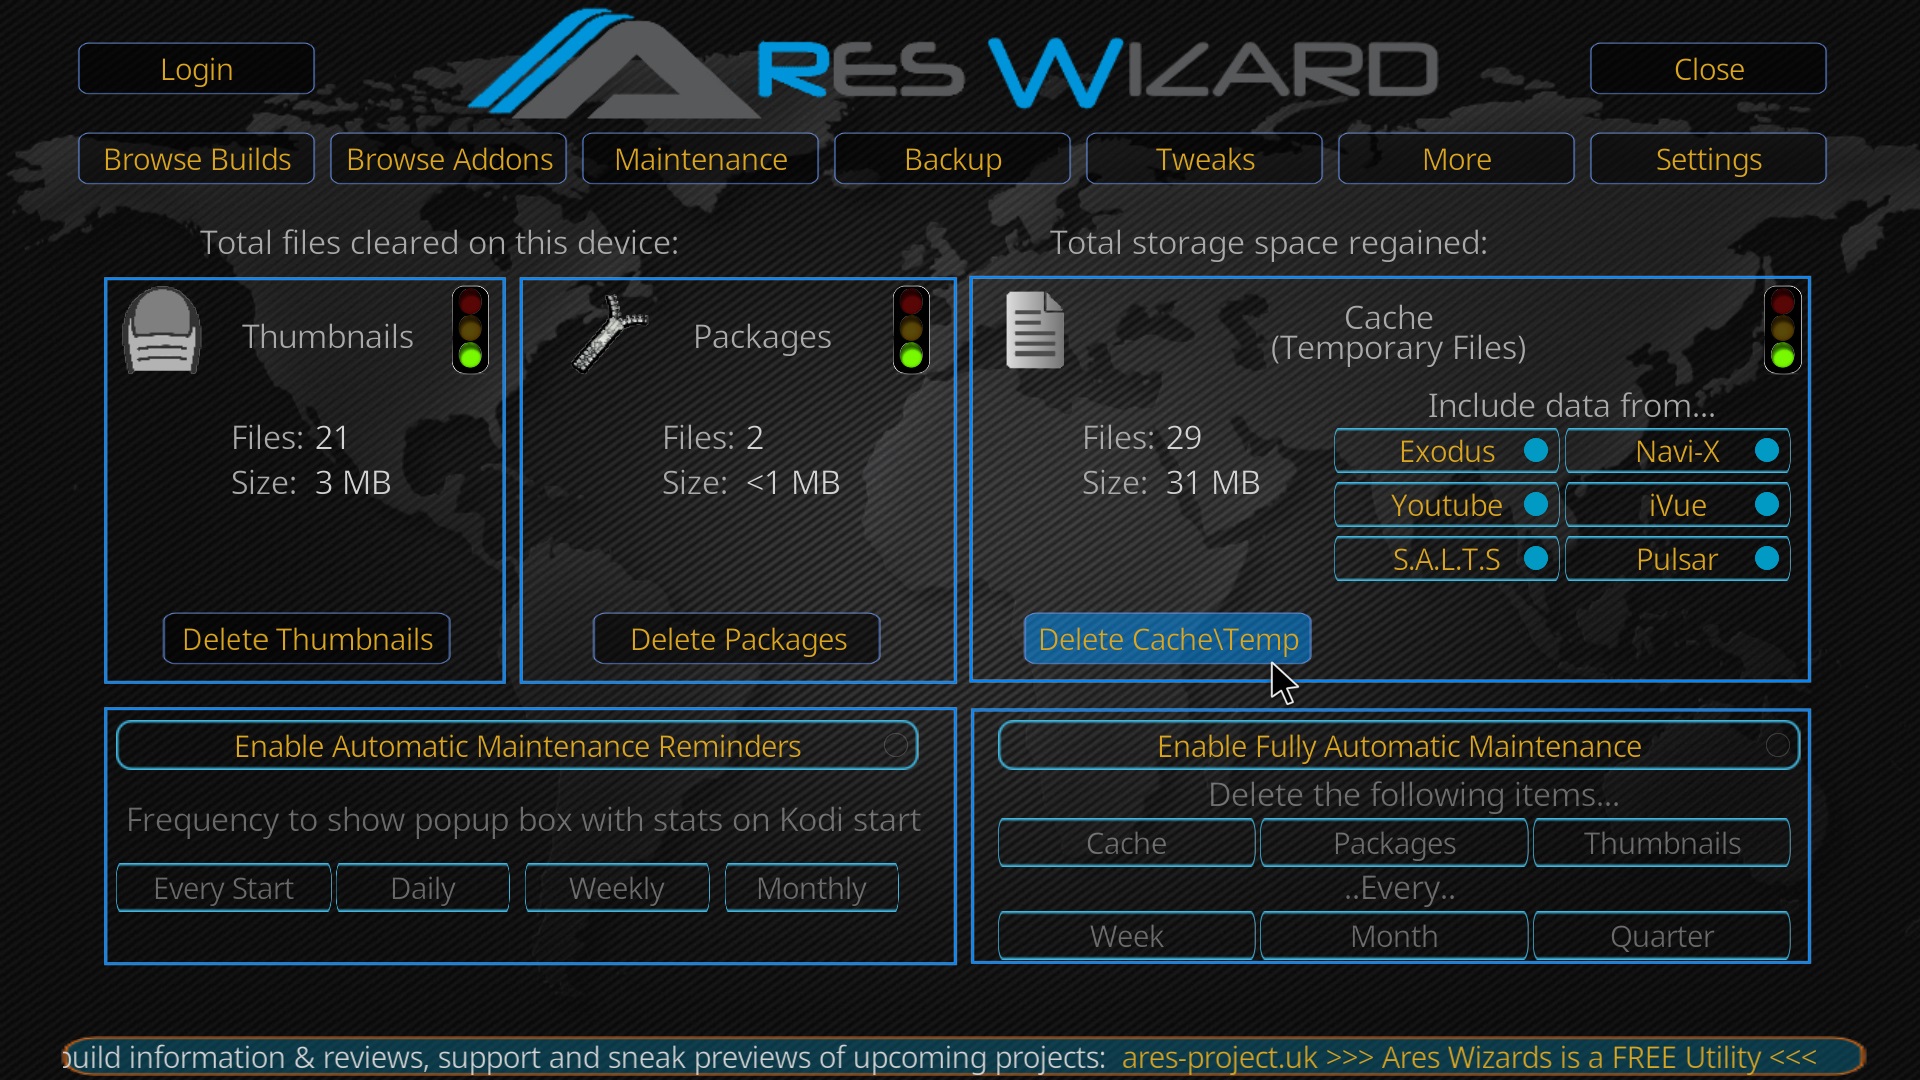This screenshot has width=1920, height=1080.
Task: Open the Browse Addons tab
Action: coord(449,159)
